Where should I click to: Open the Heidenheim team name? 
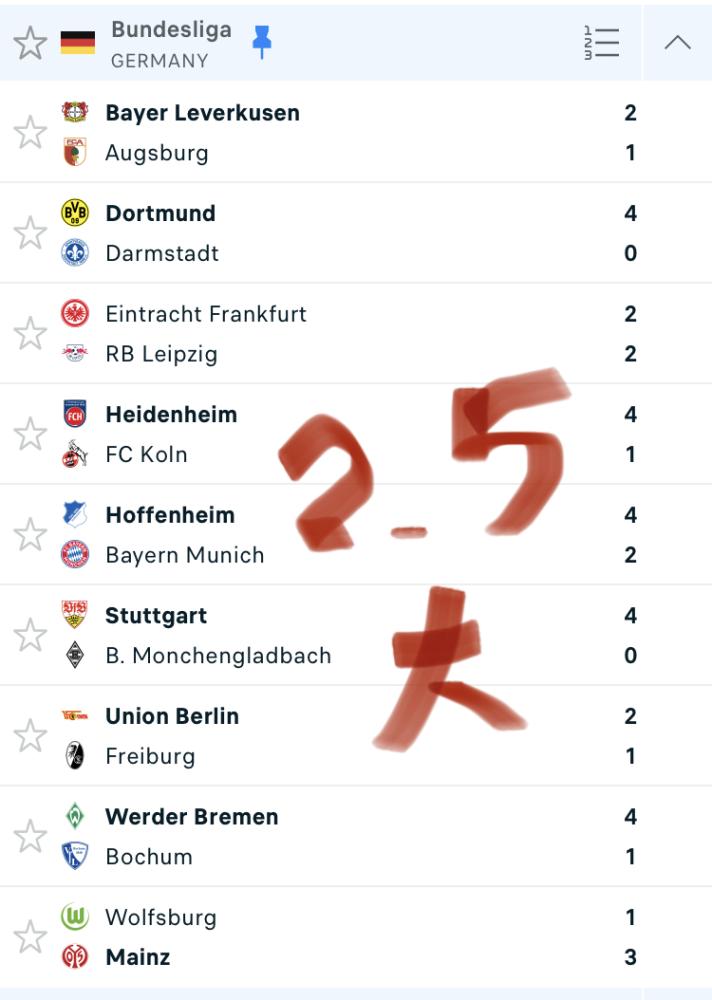pyautogui.click(x=171, y=415)
